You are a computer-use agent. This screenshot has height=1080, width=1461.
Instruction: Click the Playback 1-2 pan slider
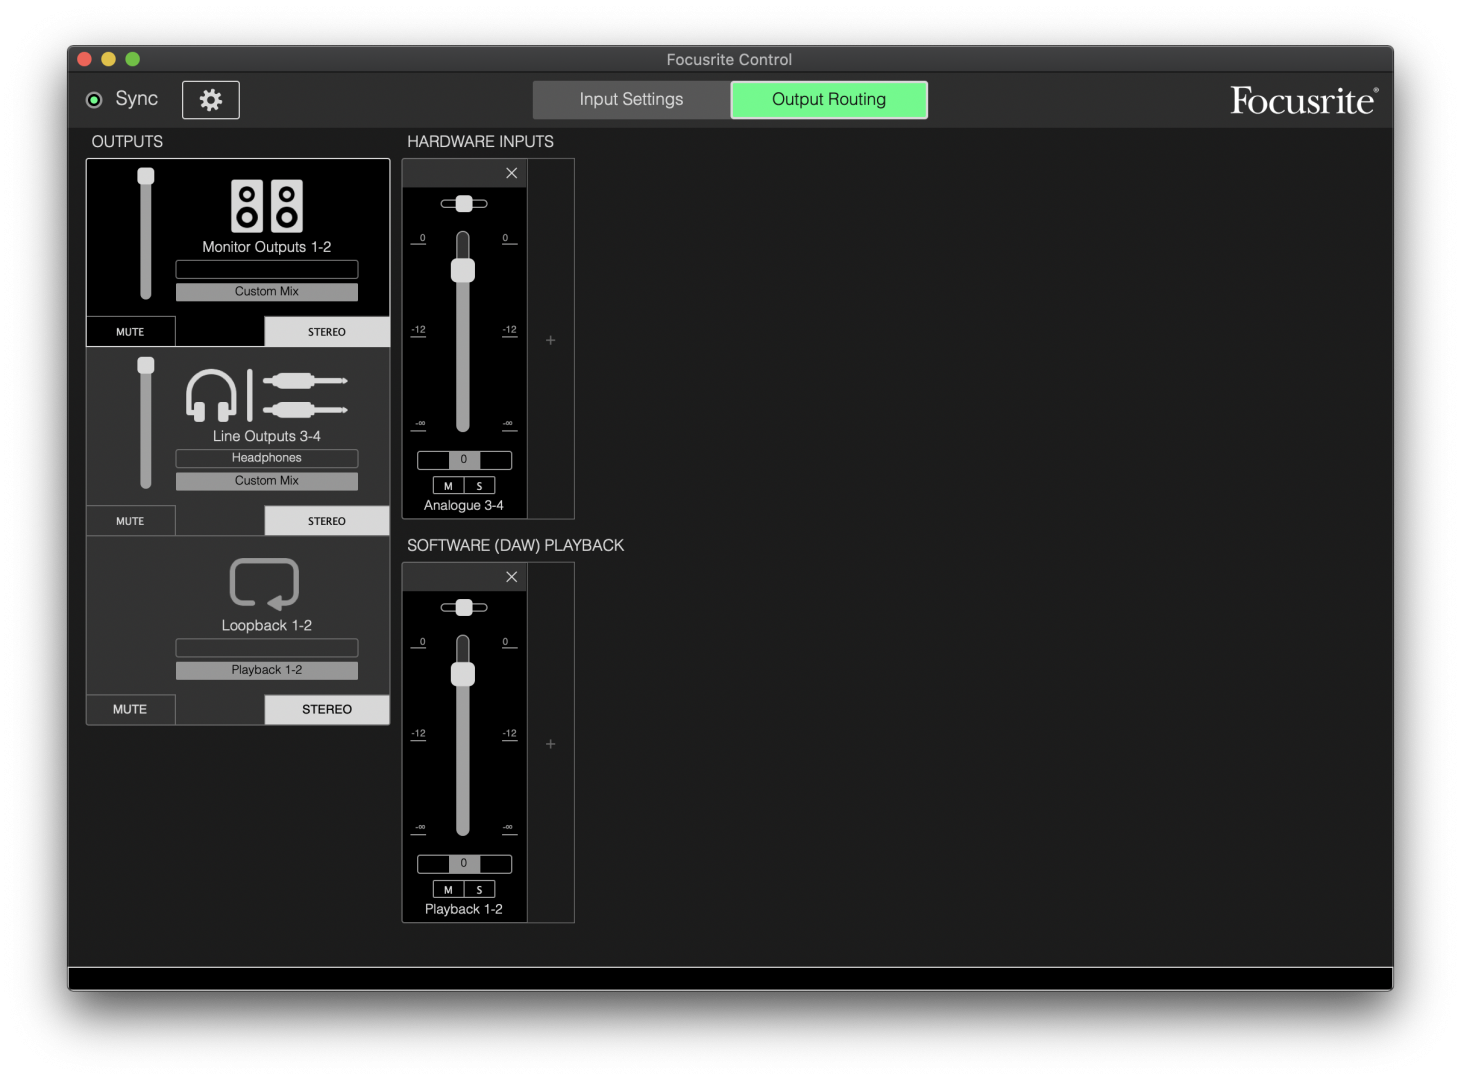(x=464, y=608)
